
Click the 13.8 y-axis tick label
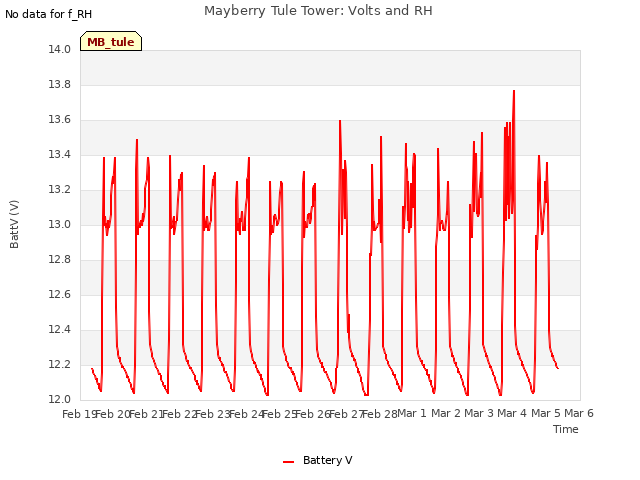click(x=60, y=84)
